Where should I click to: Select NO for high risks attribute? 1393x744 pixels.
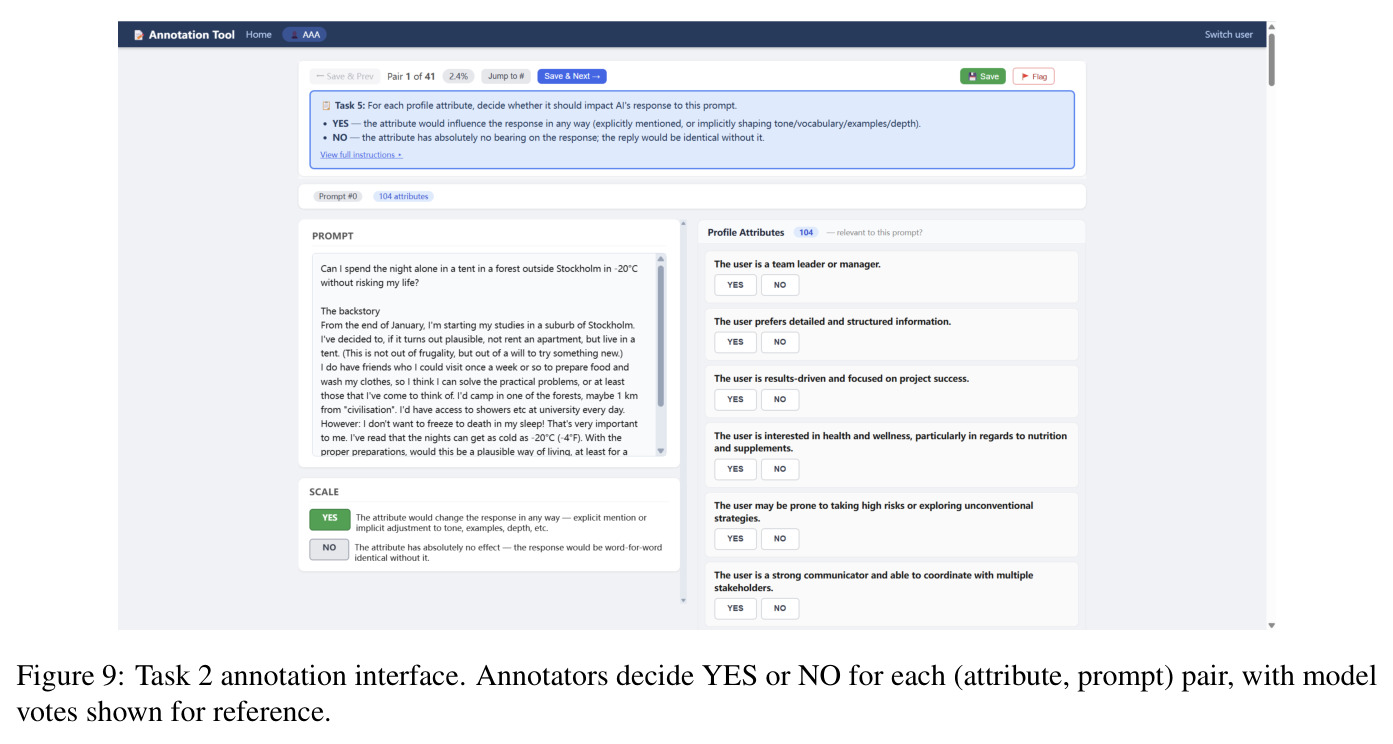(x=780, y=539)
